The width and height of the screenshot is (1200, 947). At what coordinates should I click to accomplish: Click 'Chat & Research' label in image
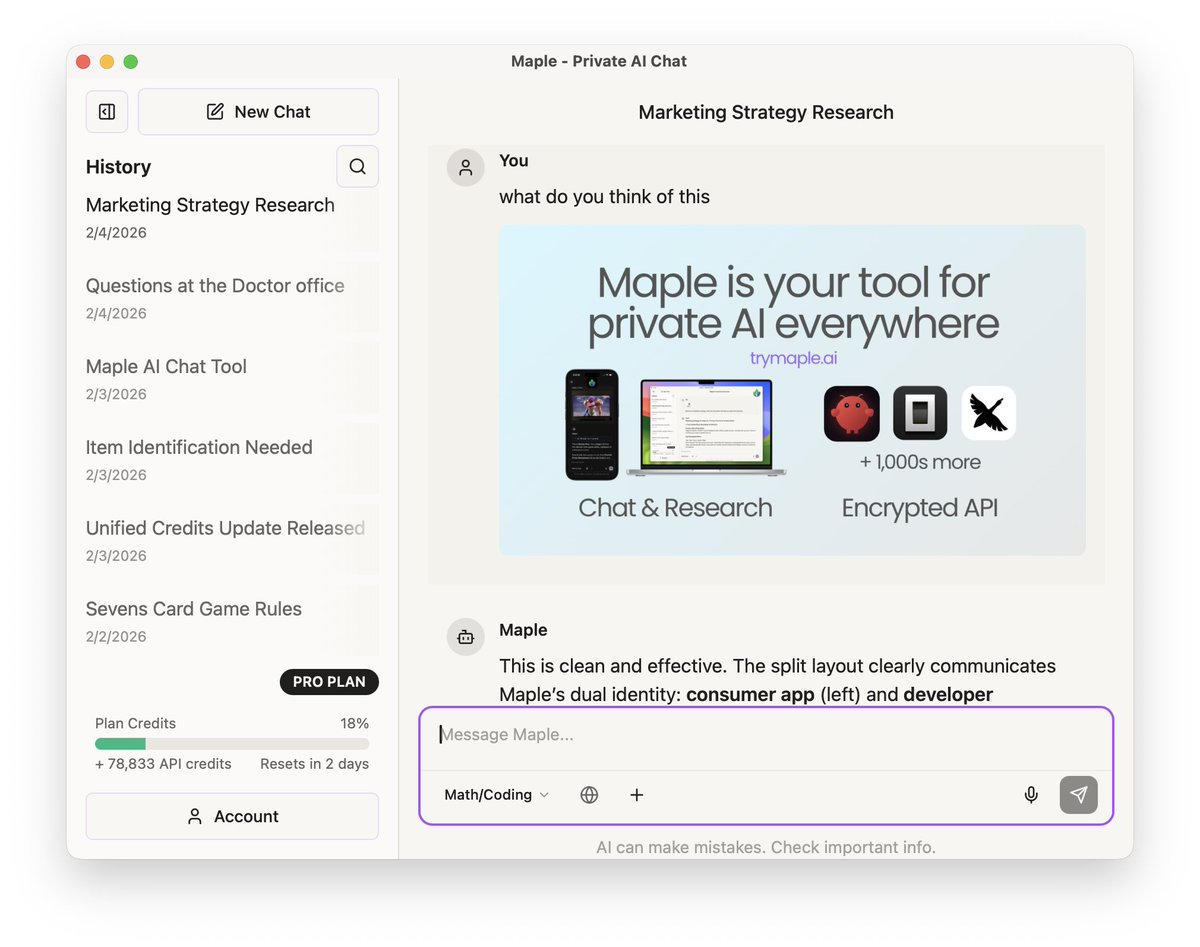click(x=675, y=508)
